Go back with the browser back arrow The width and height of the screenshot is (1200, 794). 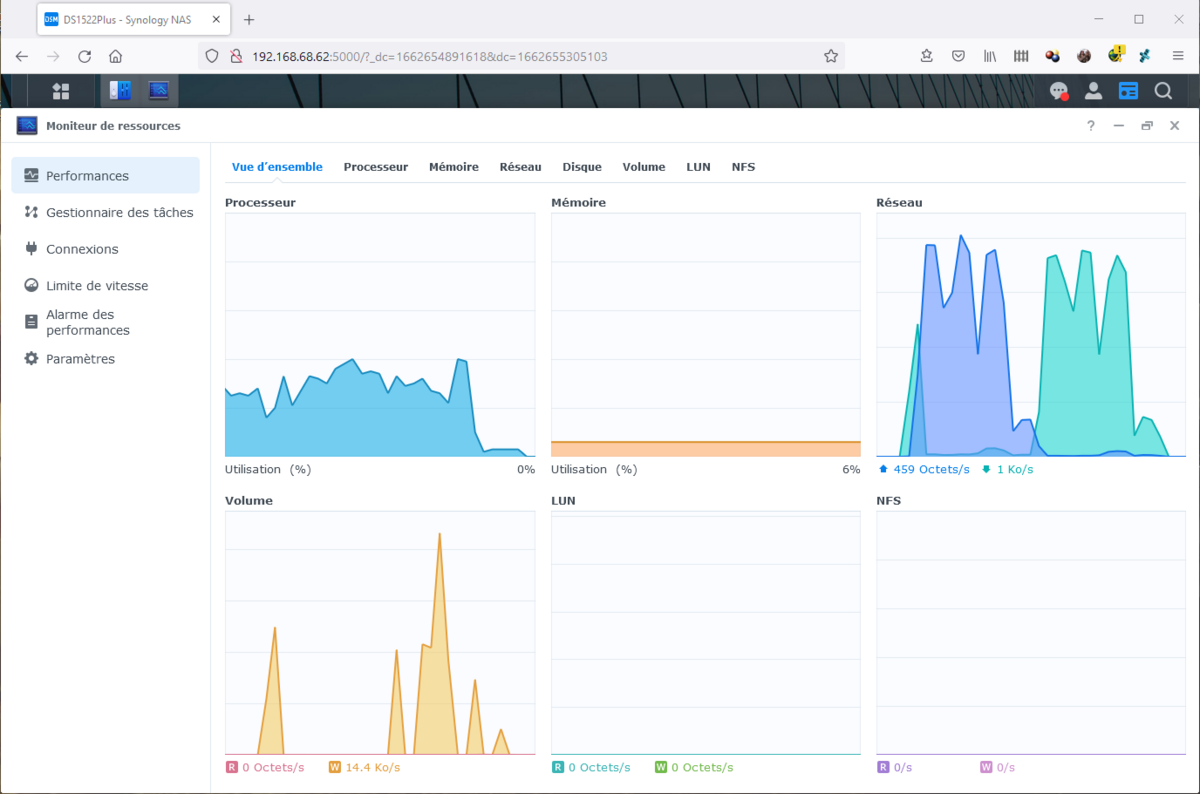[x=22, y=56]
